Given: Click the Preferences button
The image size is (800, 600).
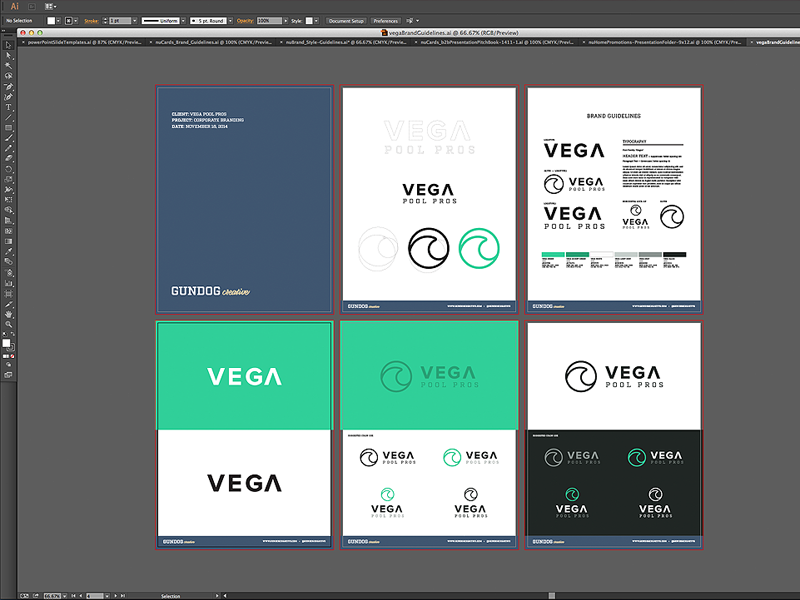Looking at the screenshot, I should click(x=385, y=20).
